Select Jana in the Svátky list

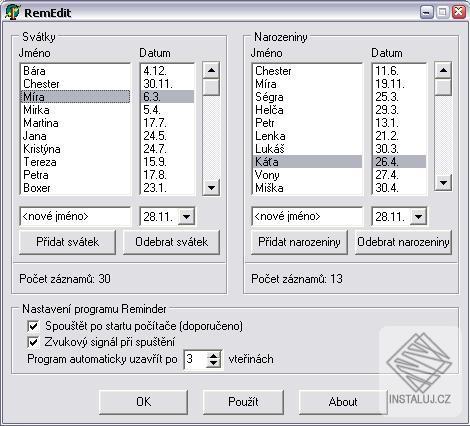75,136
